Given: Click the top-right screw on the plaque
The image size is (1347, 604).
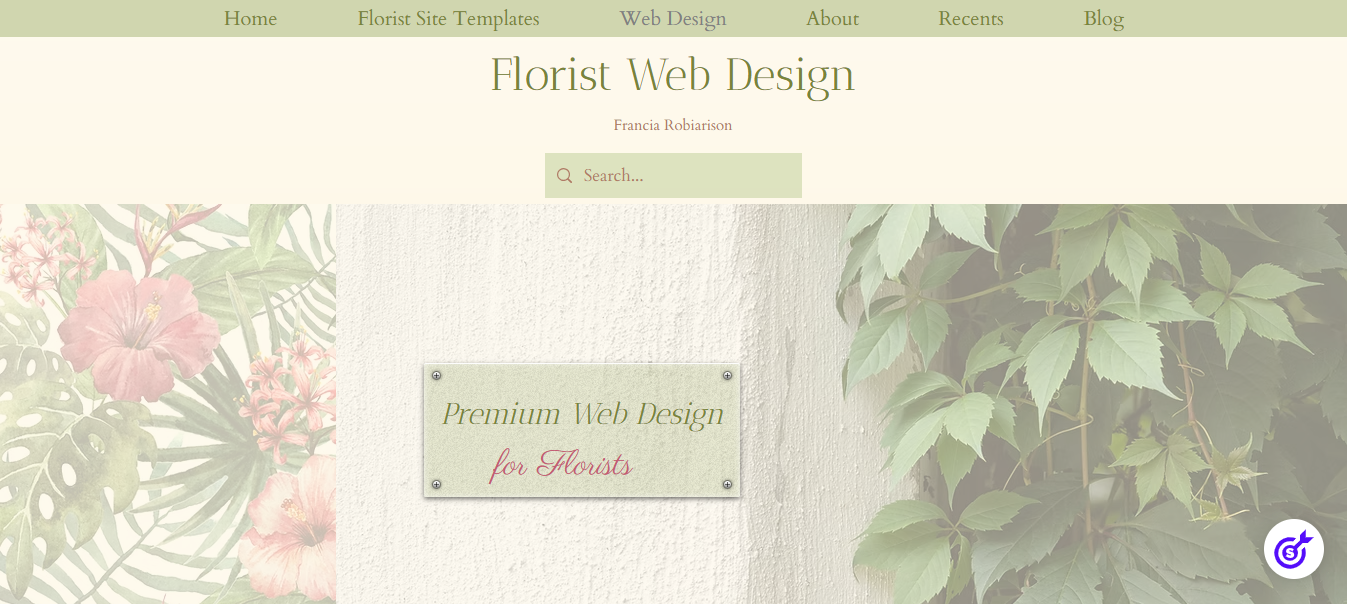Looking at the screenshot, I should (x=727, y=375).
